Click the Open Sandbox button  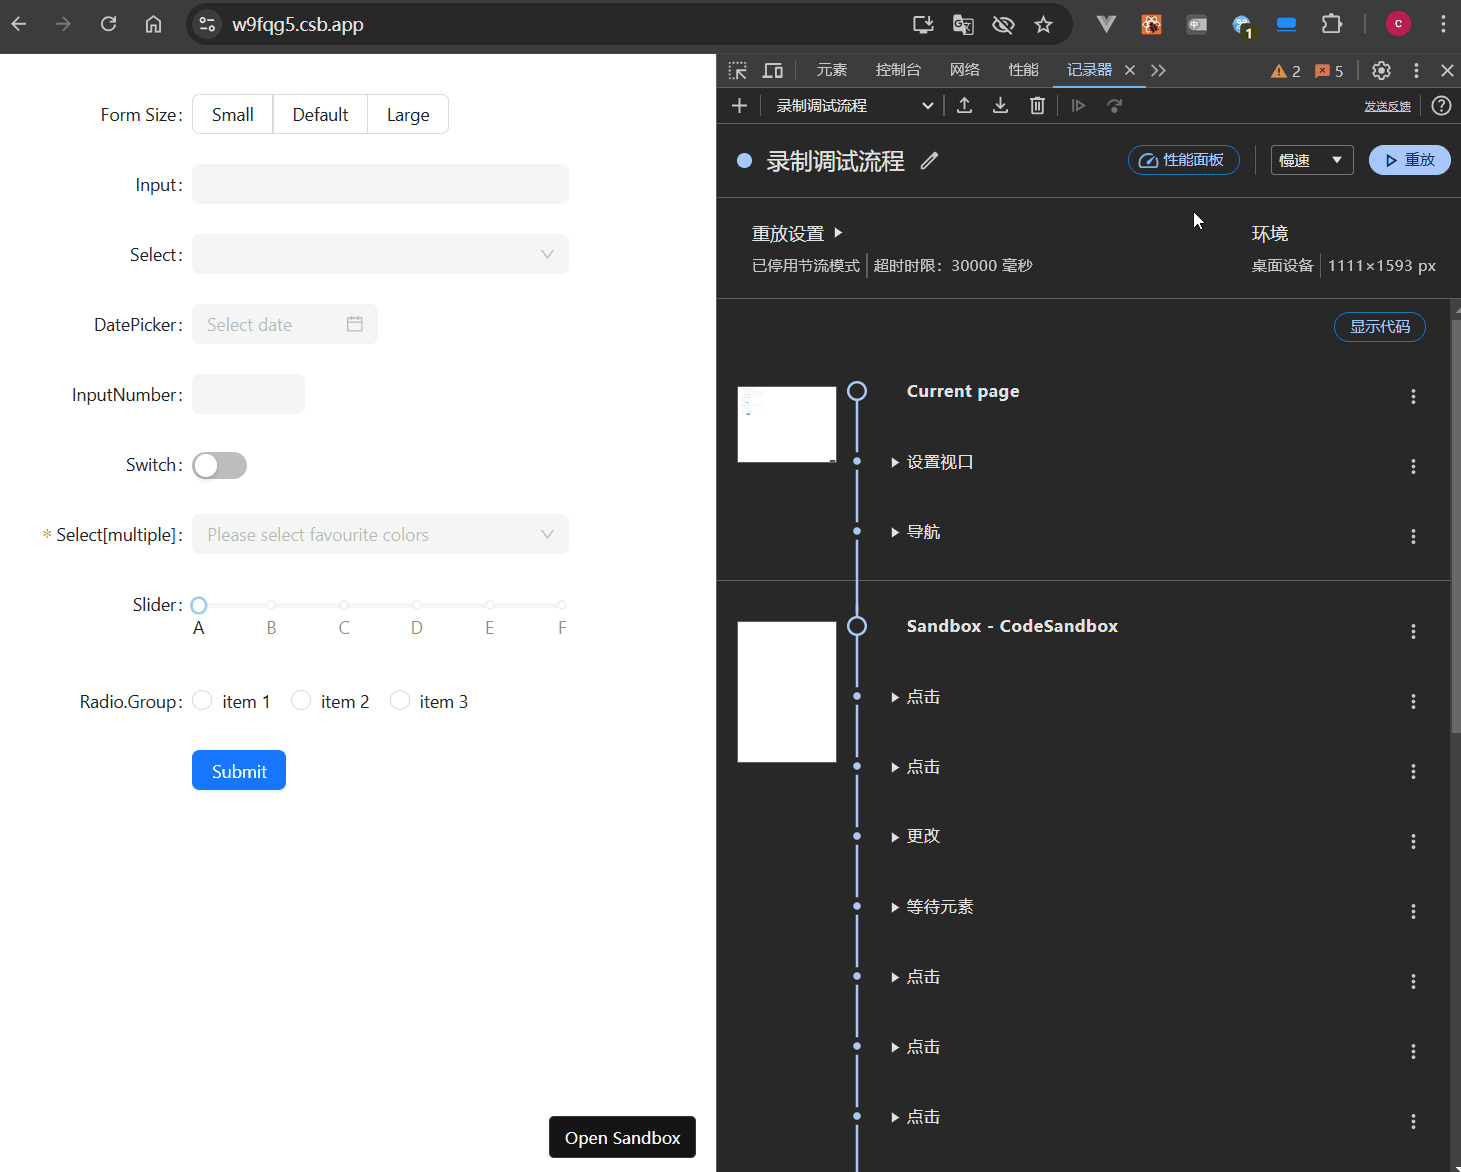click(622, 1137)
